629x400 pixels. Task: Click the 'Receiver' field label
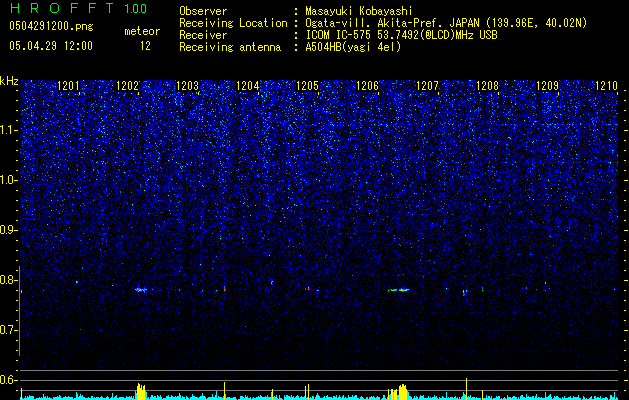tap(203, 35)
